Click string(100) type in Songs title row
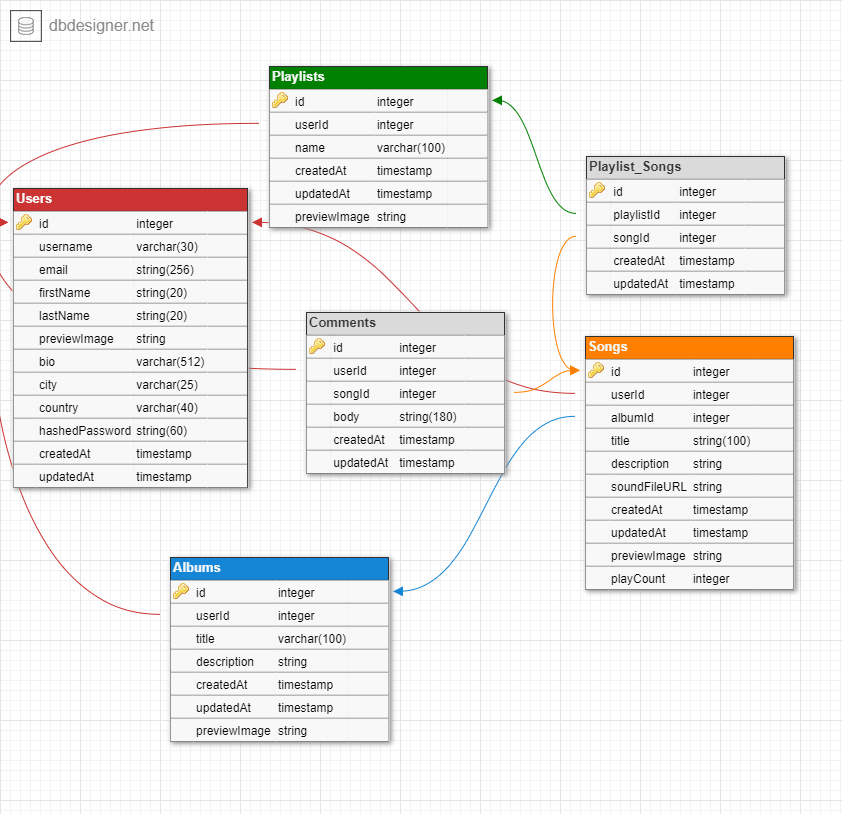This screenshot has width=842, height=814. [722, 441]
